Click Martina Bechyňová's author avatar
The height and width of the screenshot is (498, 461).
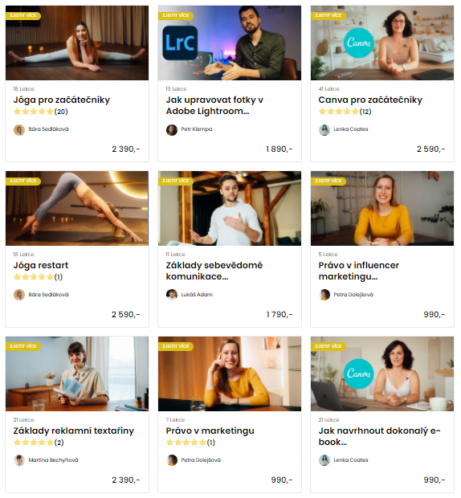(x=19, y=460)
